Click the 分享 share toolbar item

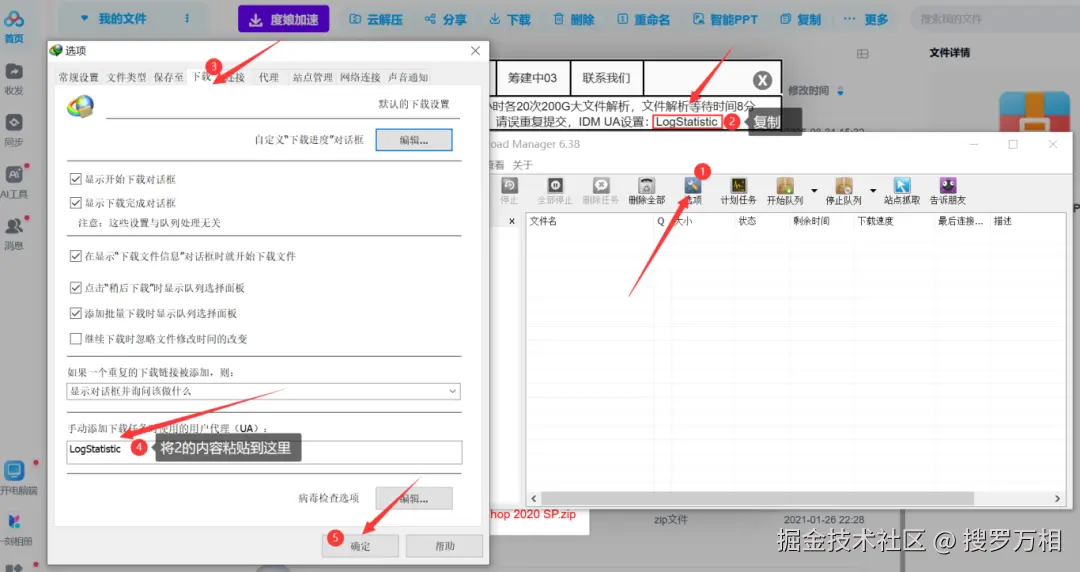click(x=445, y=19)
